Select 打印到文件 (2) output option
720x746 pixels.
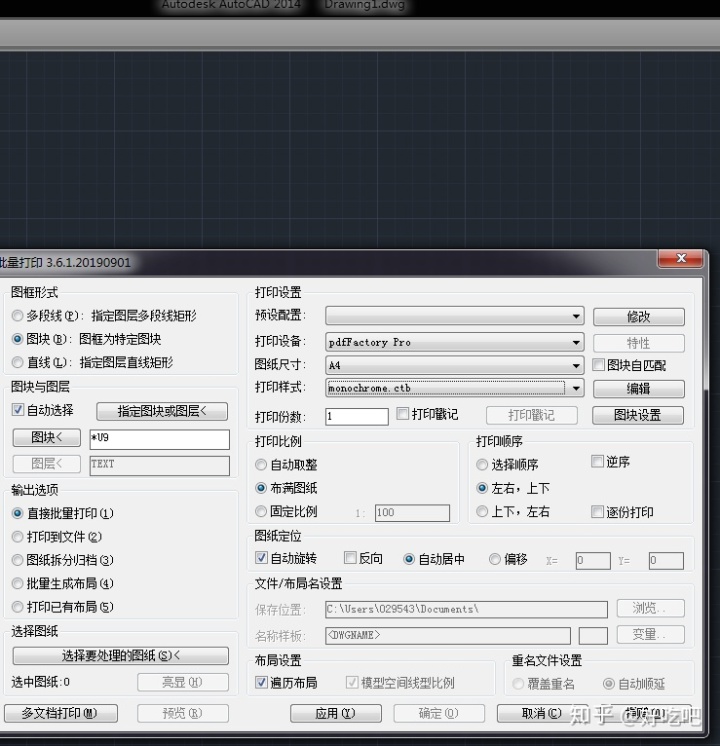point(18,537)
